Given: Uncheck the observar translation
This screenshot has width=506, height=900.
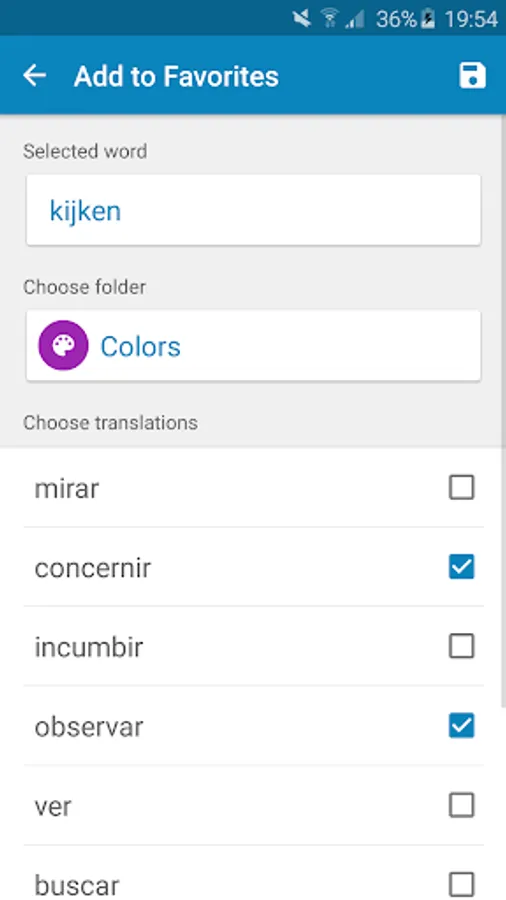Looking at the screenshot, I should click(x=461, y=726).
